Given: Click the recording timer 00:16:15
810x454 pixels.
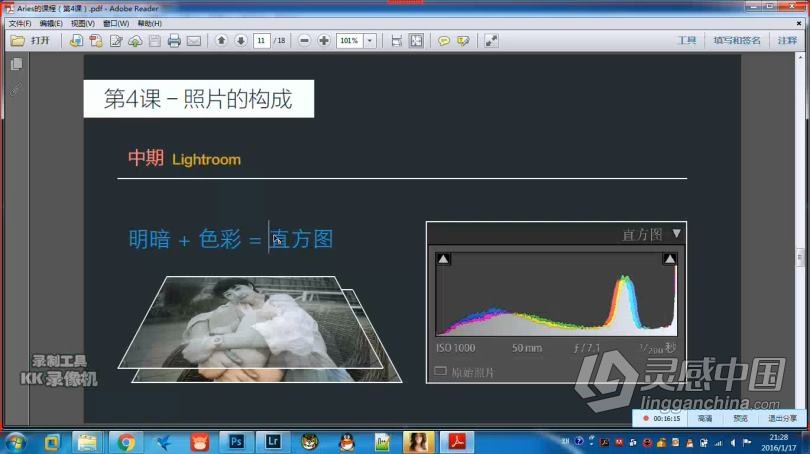Looking at the screenshot, I should click(x=666, y=419).
